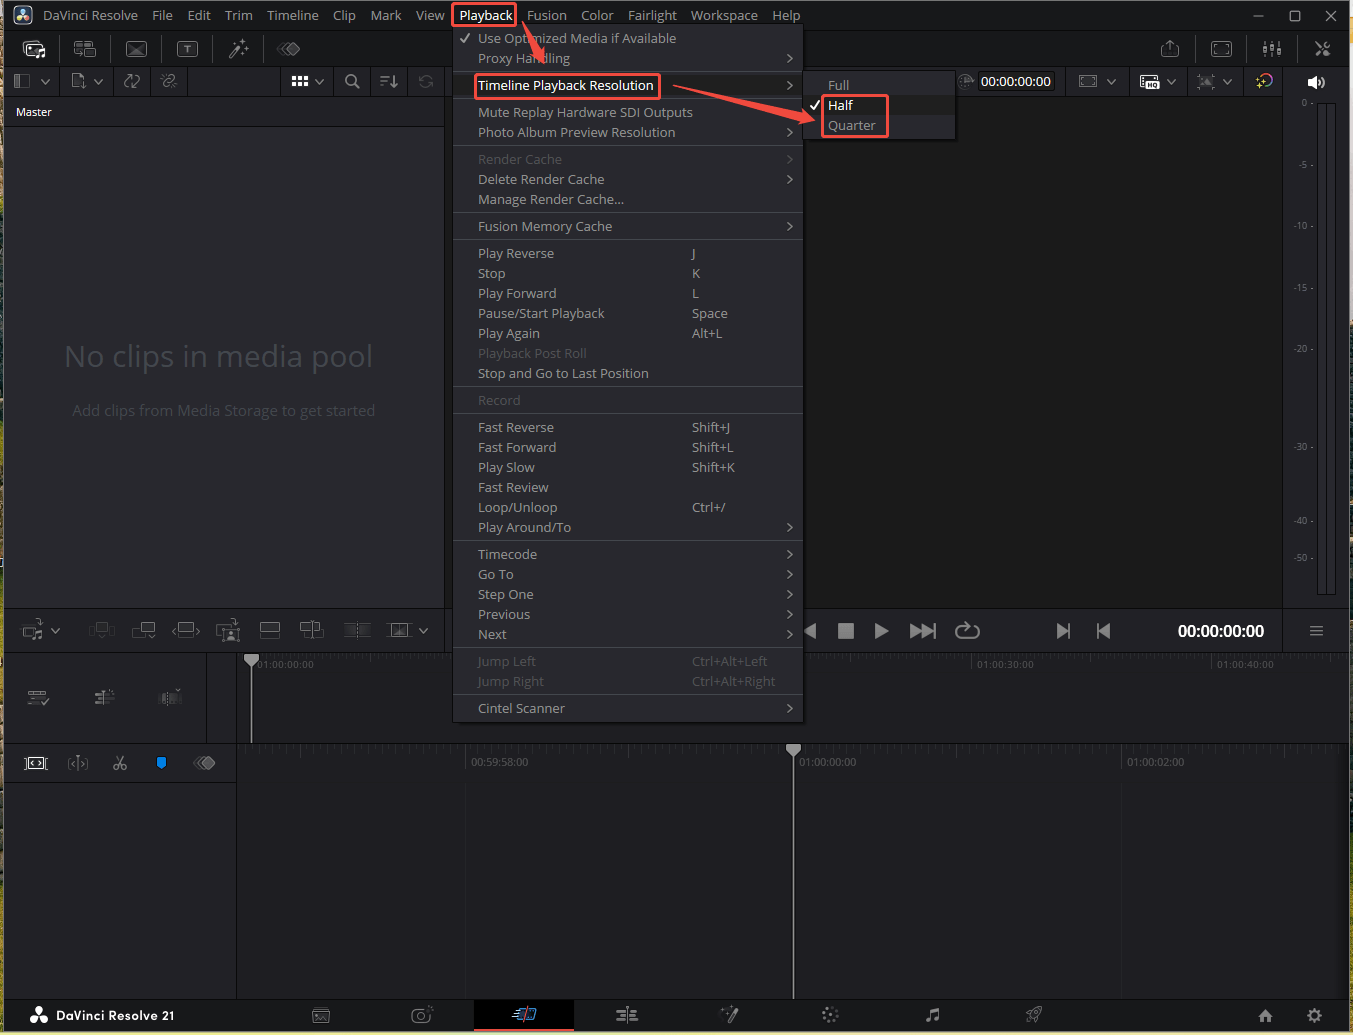Toggle timeline snapping bracket icon

coord(36,763)
